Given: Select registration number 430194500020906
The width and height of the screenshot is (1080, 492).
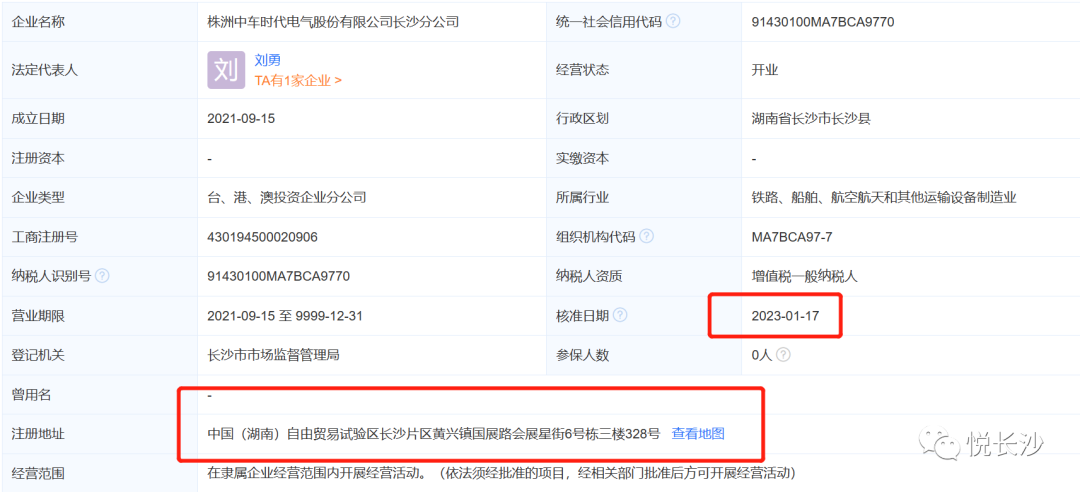Looking at the screenshot, I should [262, 237].
